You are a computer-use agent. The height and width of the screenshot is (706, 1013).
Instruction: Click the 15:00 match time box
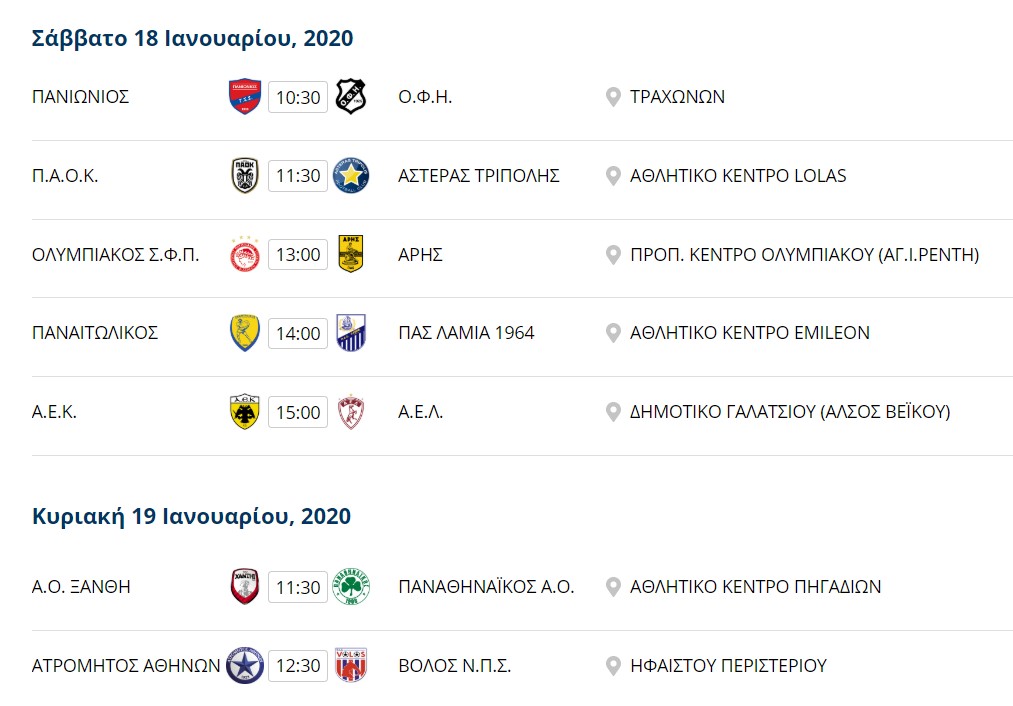(x=298, y=412)
